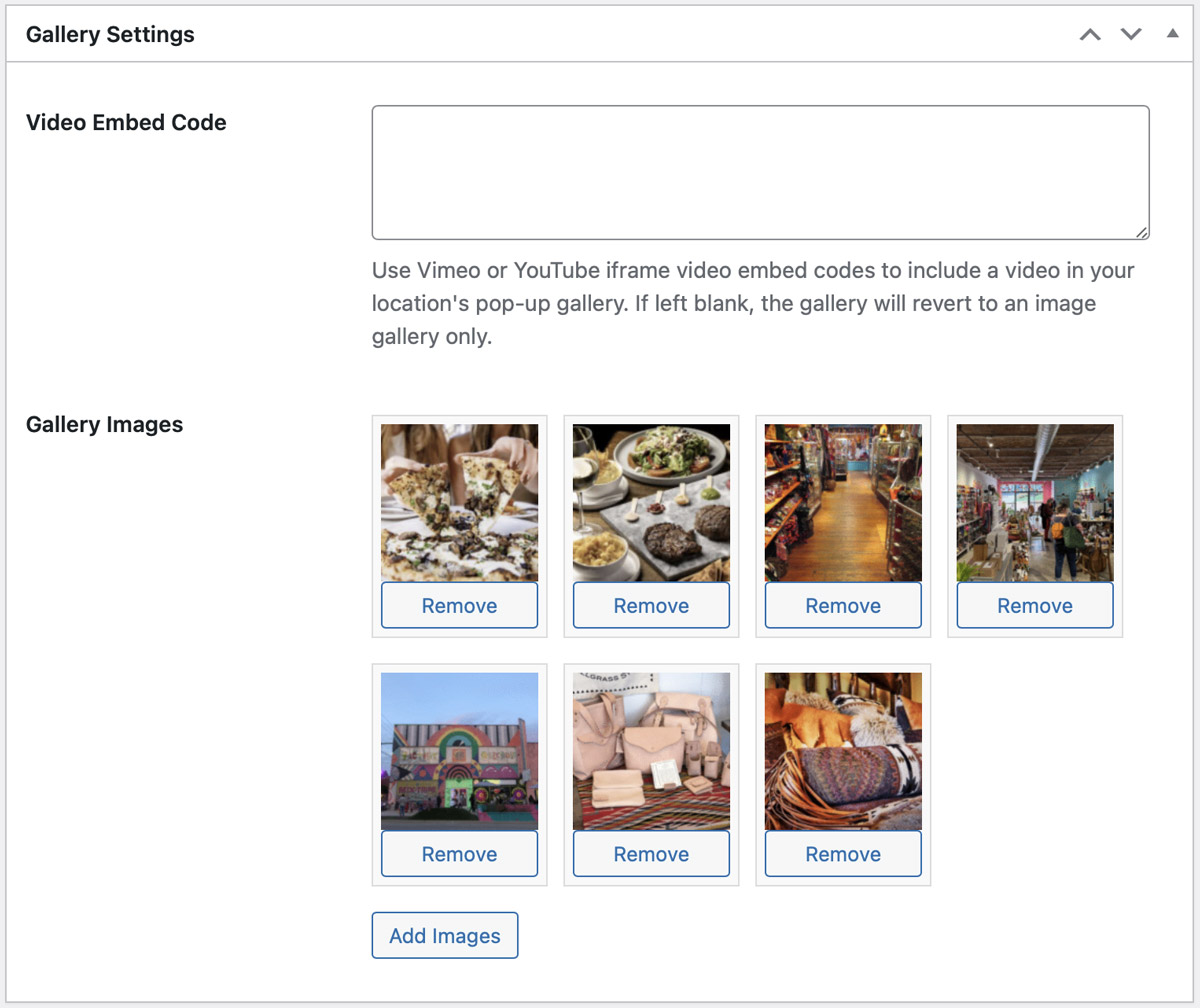
Task: Remove the pizza slices image
Action: [460, 606]
